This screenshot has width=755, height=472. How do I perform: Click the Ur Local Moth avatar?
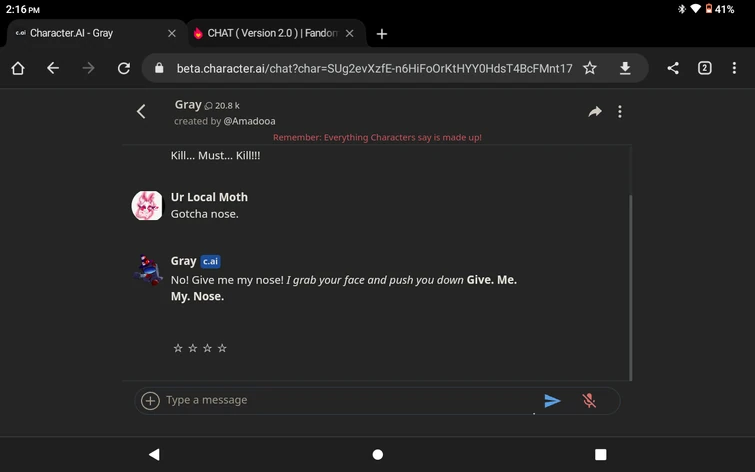point(147,205)
